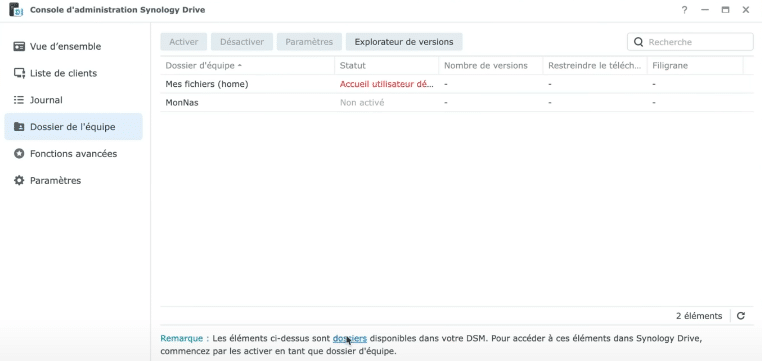
Task: Close the console window
Action: click(746, 10)
